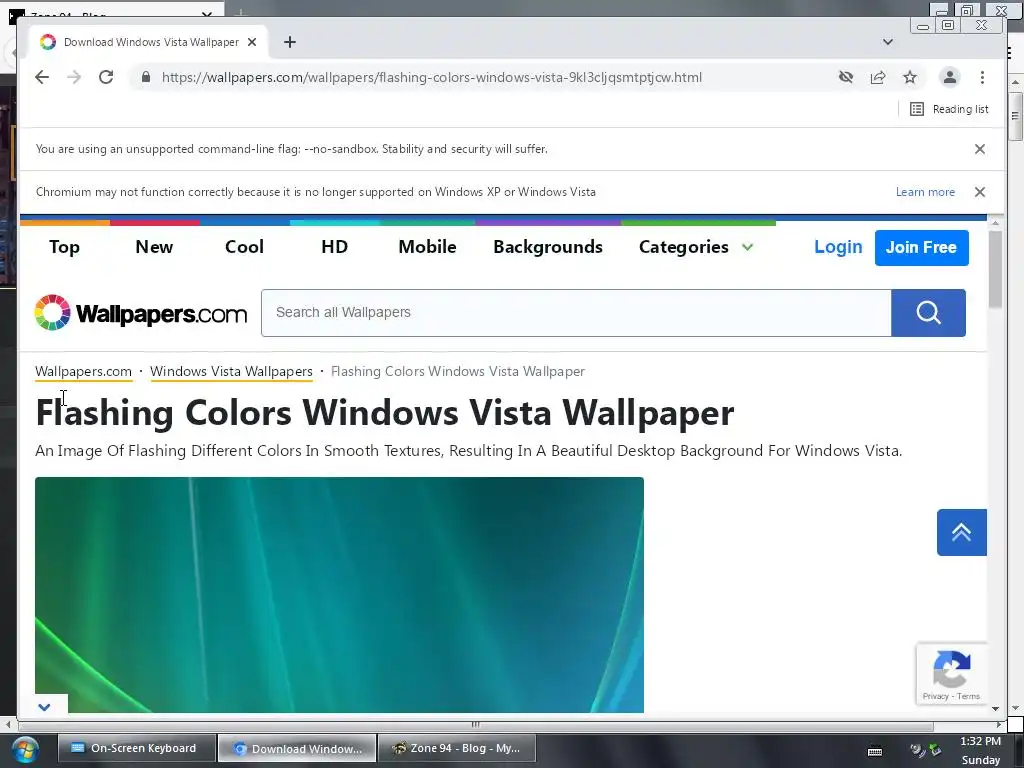Viewport: 1024px width, 768px height.
Task: Click the Wallpapers.com logo
Action: coord(140,313)
